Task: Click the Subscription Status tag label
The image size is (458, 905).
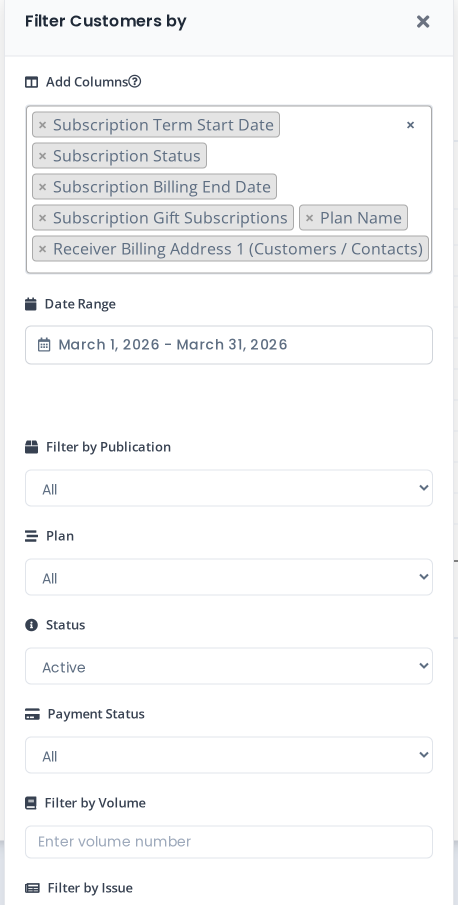Action: coord(126,156)
